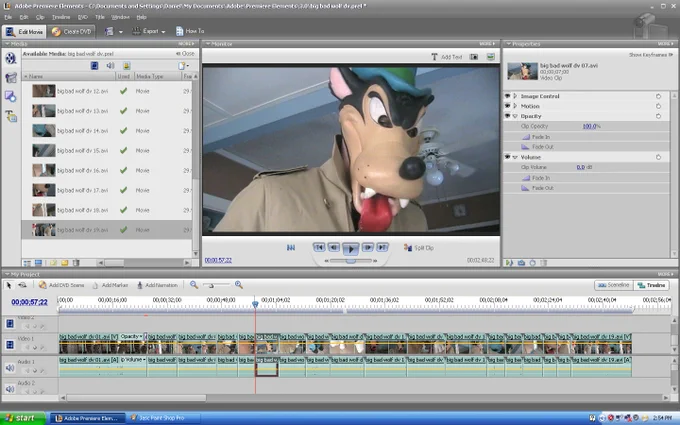Filter media by audio using the speaker icon

[x=111, y=65]
